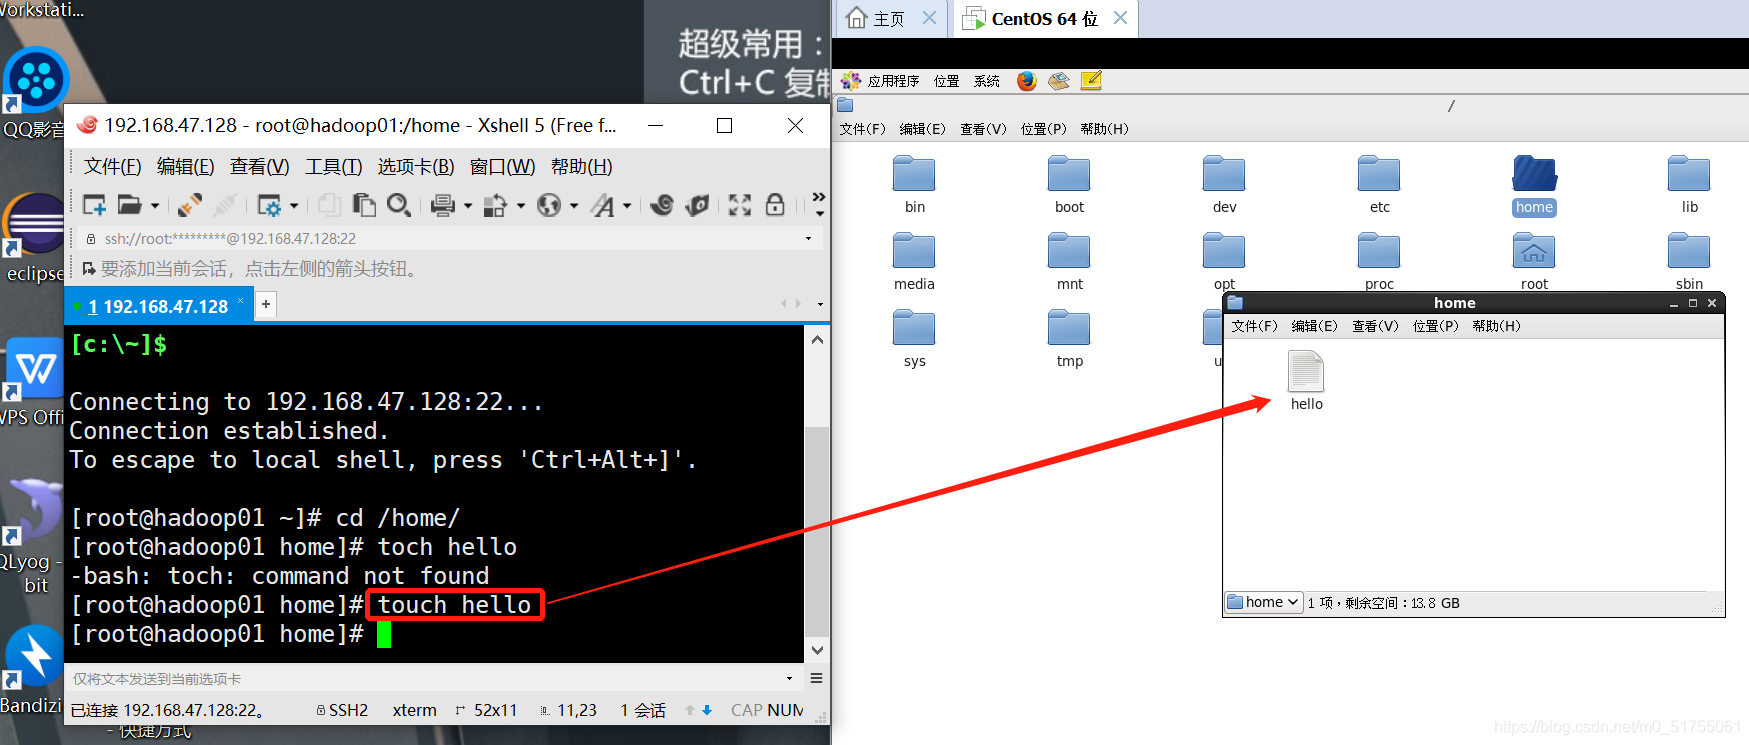The image size is (1749, 745).
Task: Close the 主页 tab in VMware
Action: click(x=929, y=18)
